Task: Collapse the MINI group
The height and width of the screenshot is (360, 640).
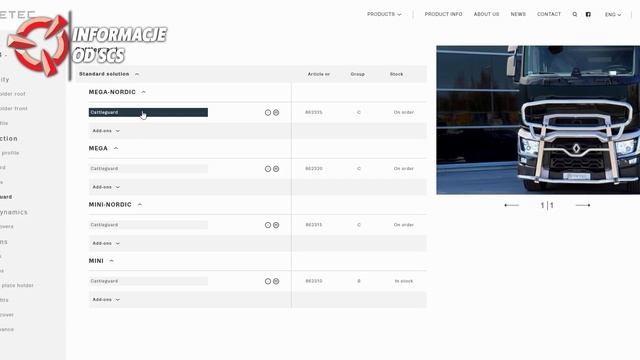Action: coord(101,261)
